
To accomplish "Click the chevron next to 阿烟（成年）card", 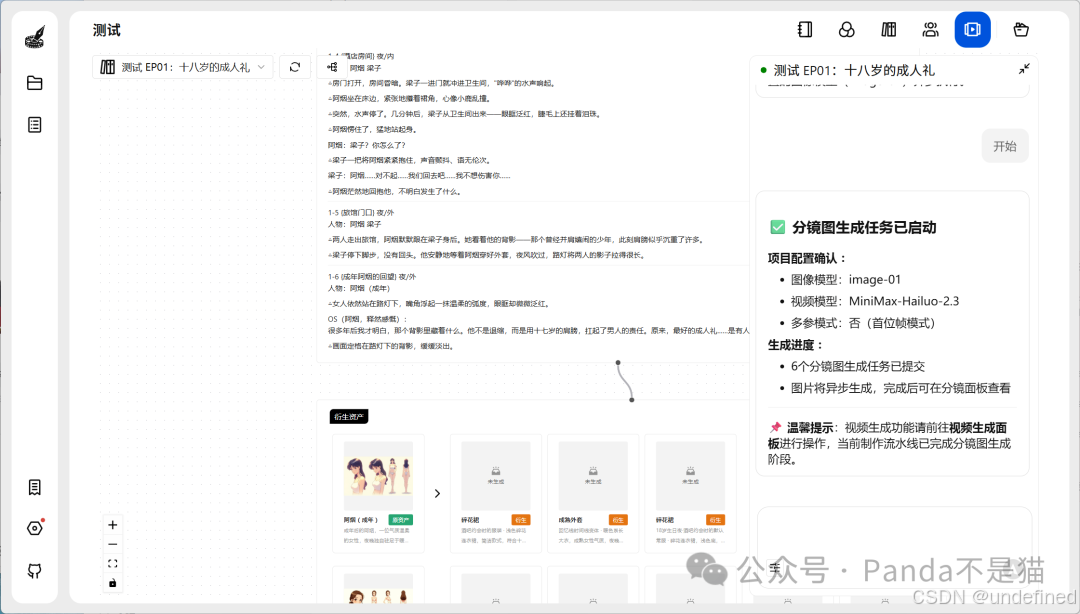I will [x=437, y=493].
